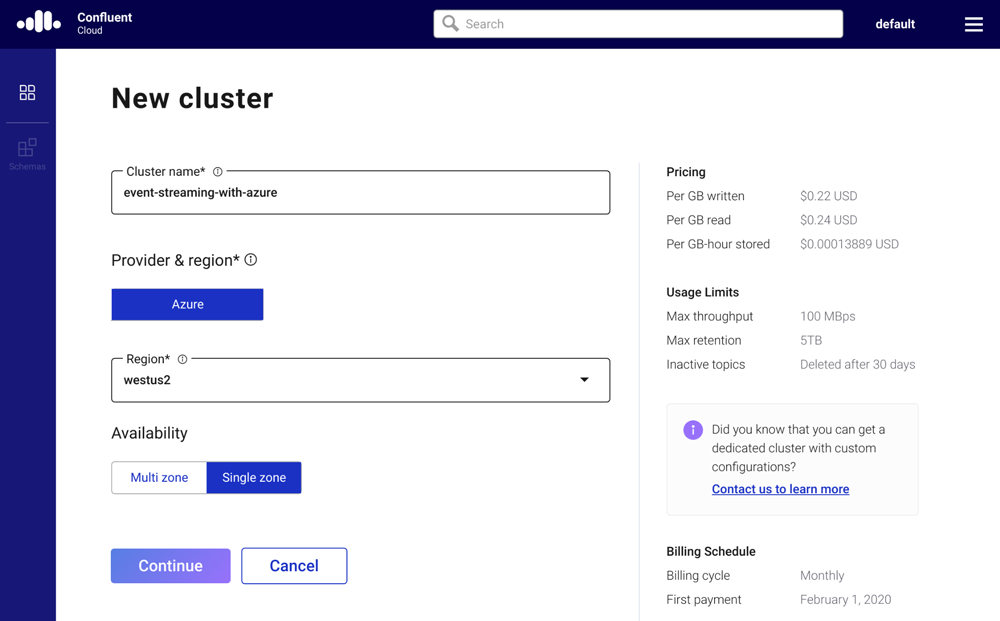
Task: Click the 5TB retention value
Action: [811, 340]
